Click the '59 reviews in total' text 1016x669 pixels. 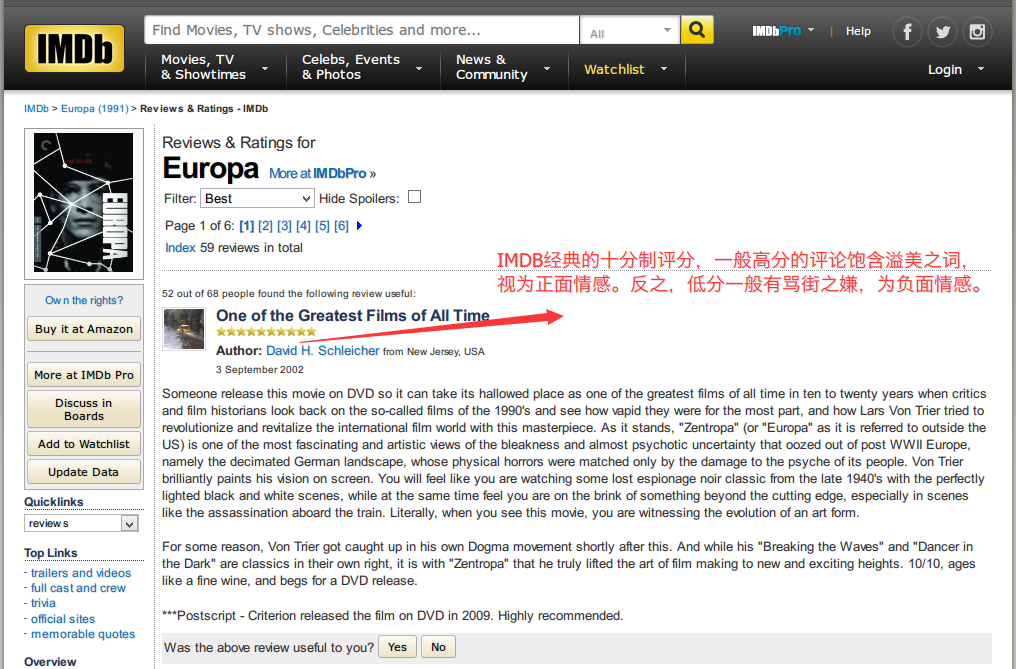[x=251, y=248]
